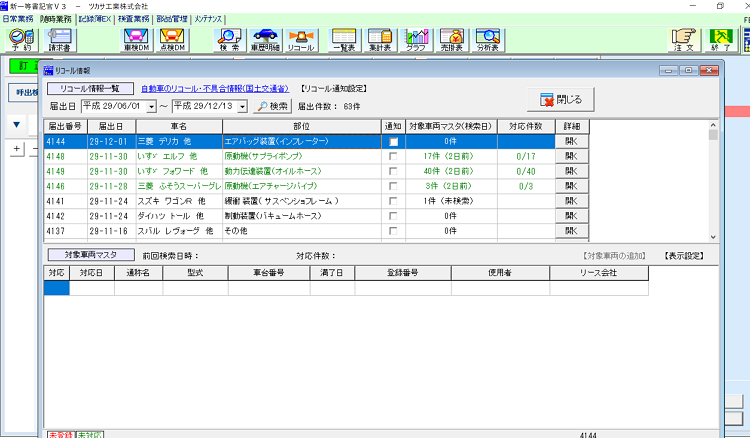Toggle 通知 checkbox for record 4148

(x=393, y=156)
